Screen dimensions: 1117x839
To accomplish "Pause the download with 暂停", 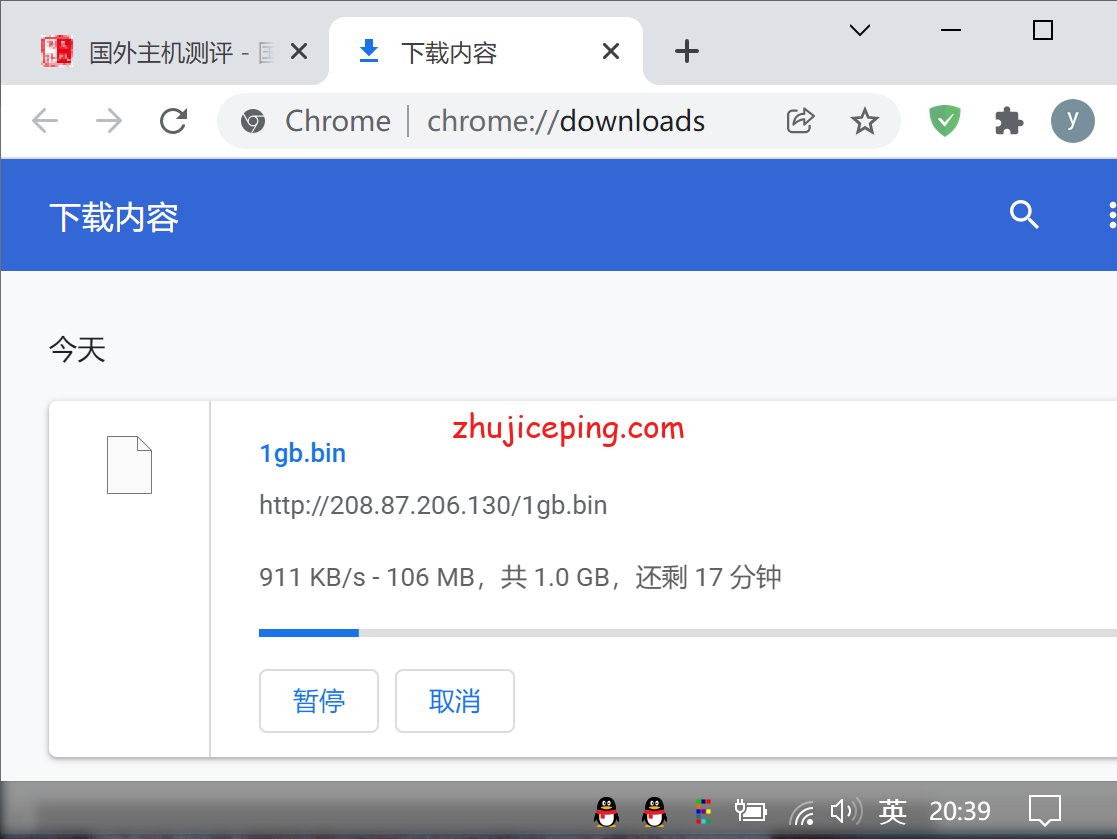I will (x=318, y=701).
